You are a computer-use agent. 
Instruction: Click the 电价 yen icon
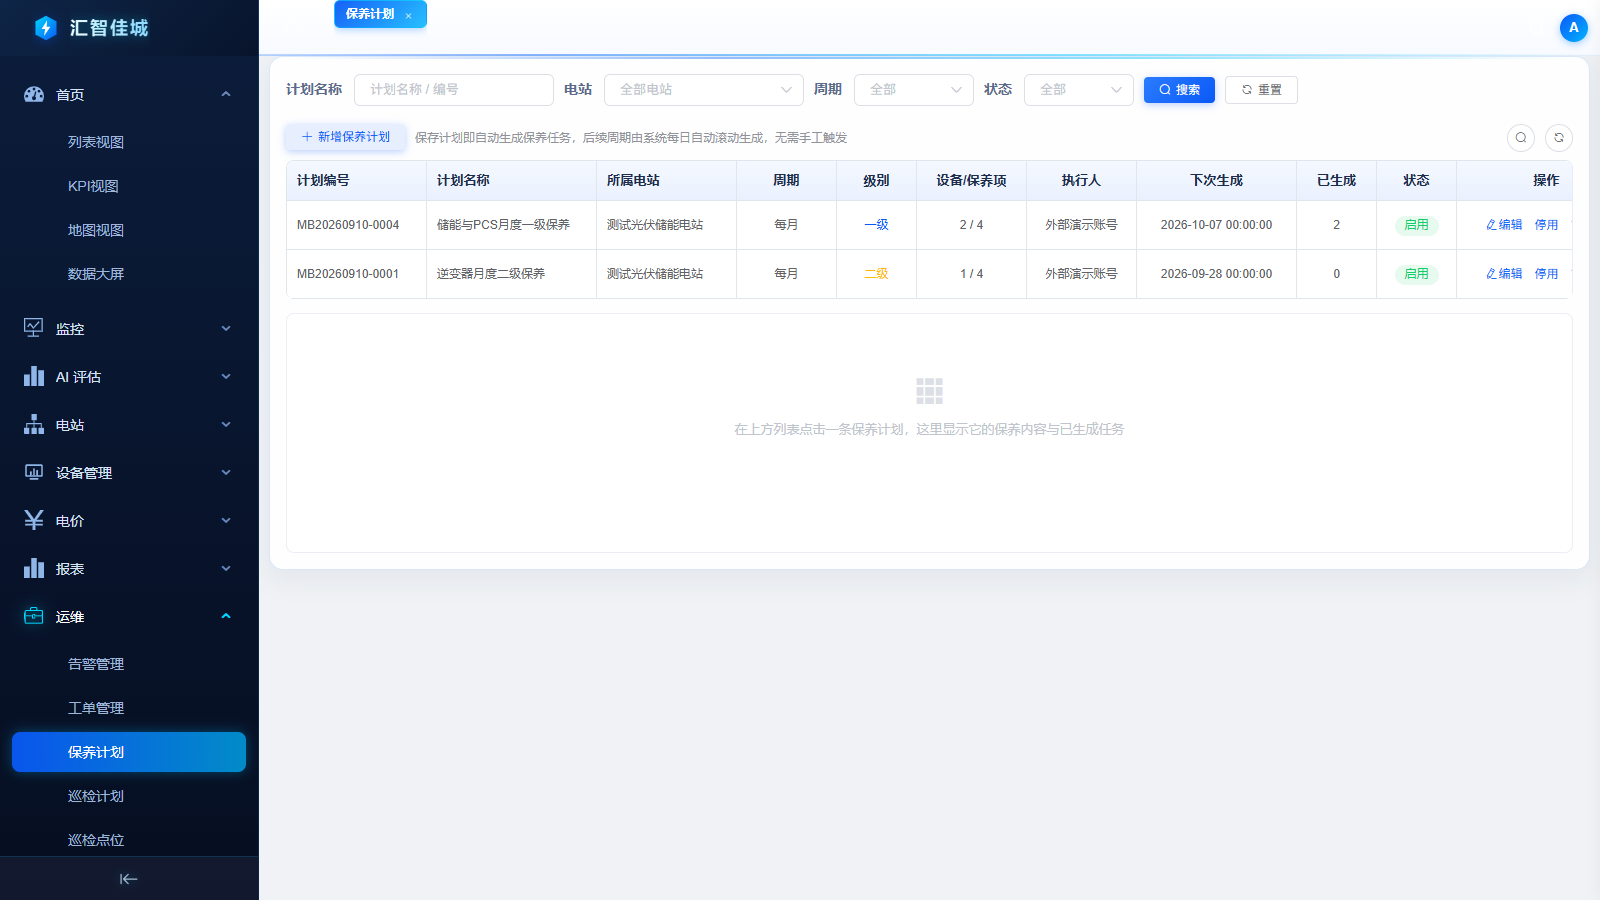34,520
